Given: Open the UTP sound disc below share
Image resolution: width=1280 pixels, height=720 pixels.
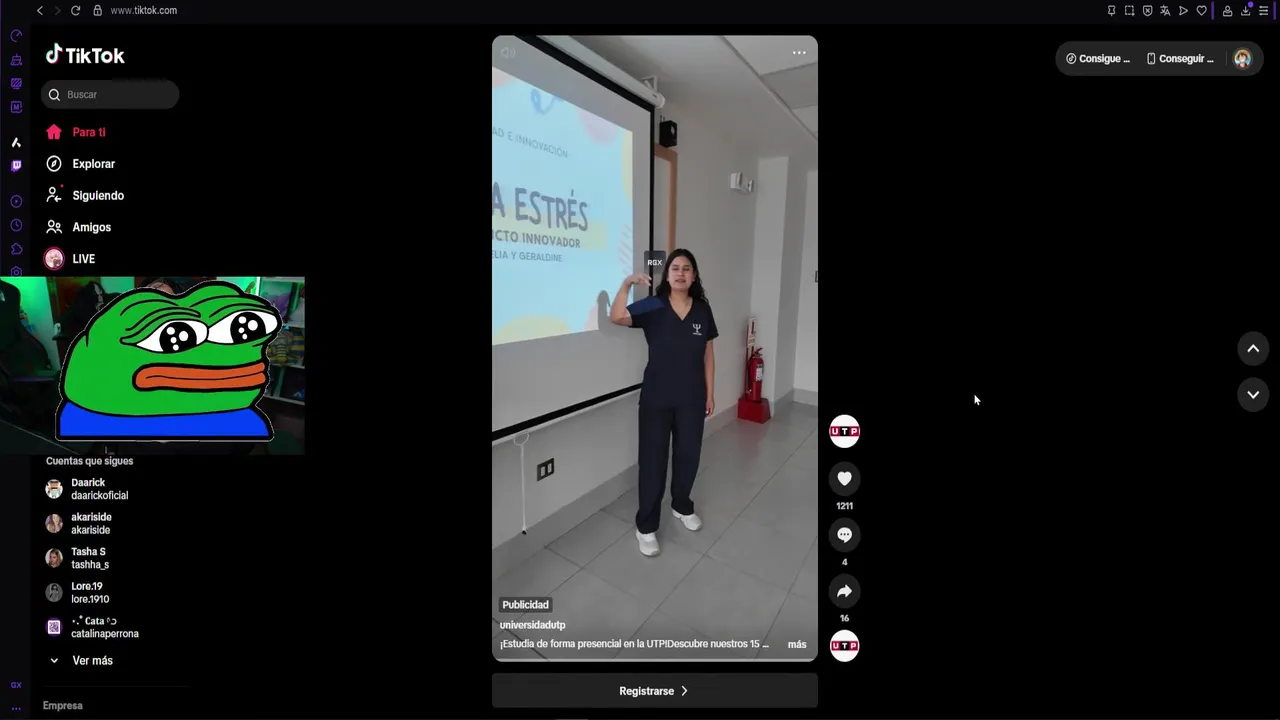Looking at the screenshot, I should [844, 646].
